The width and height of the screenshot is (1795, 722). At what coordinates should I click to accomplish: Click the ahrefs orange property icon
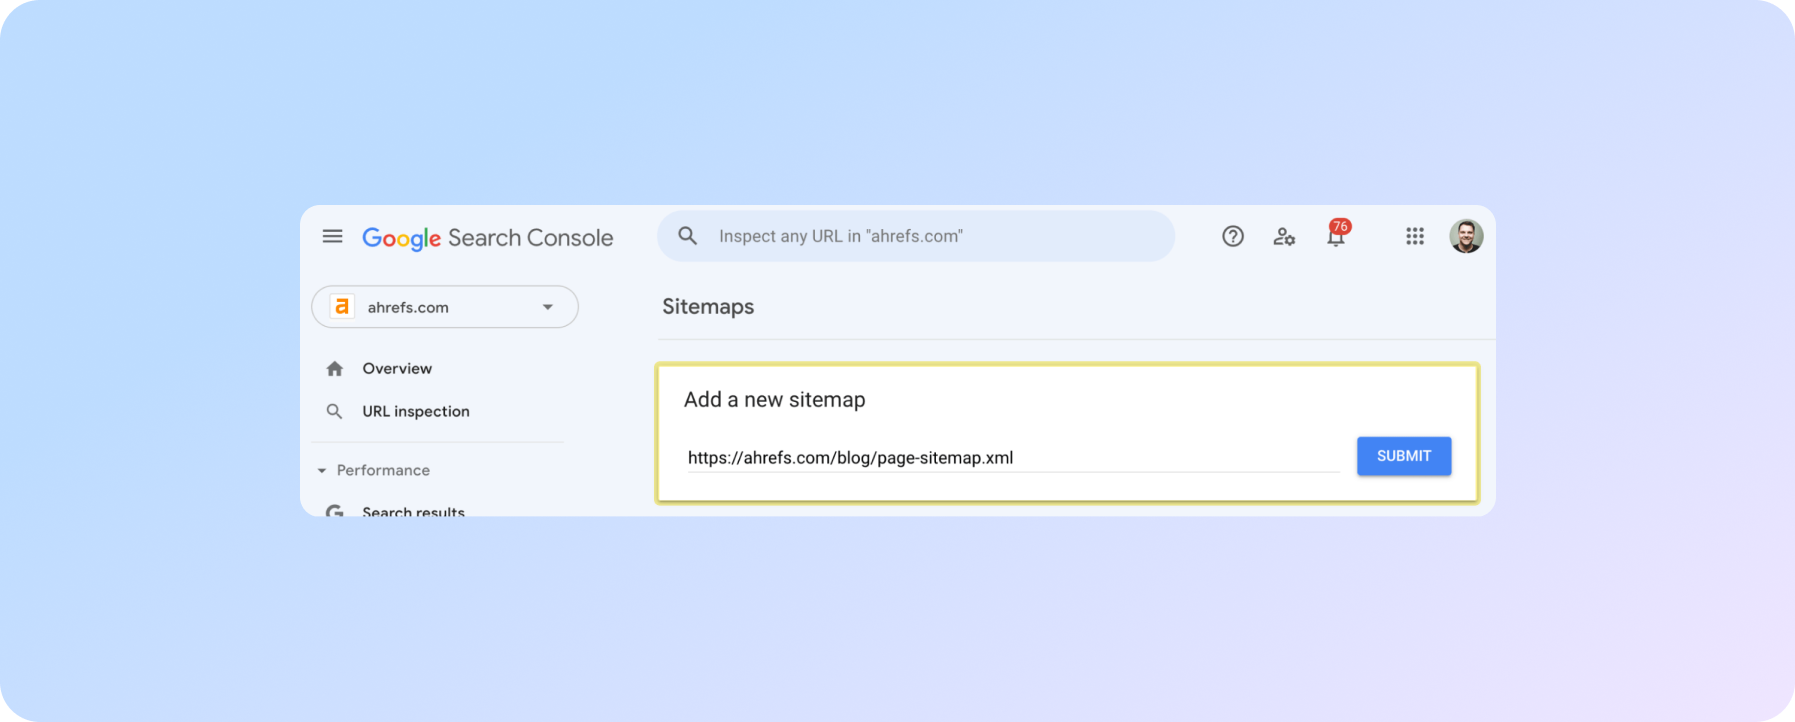coord(342,307)
